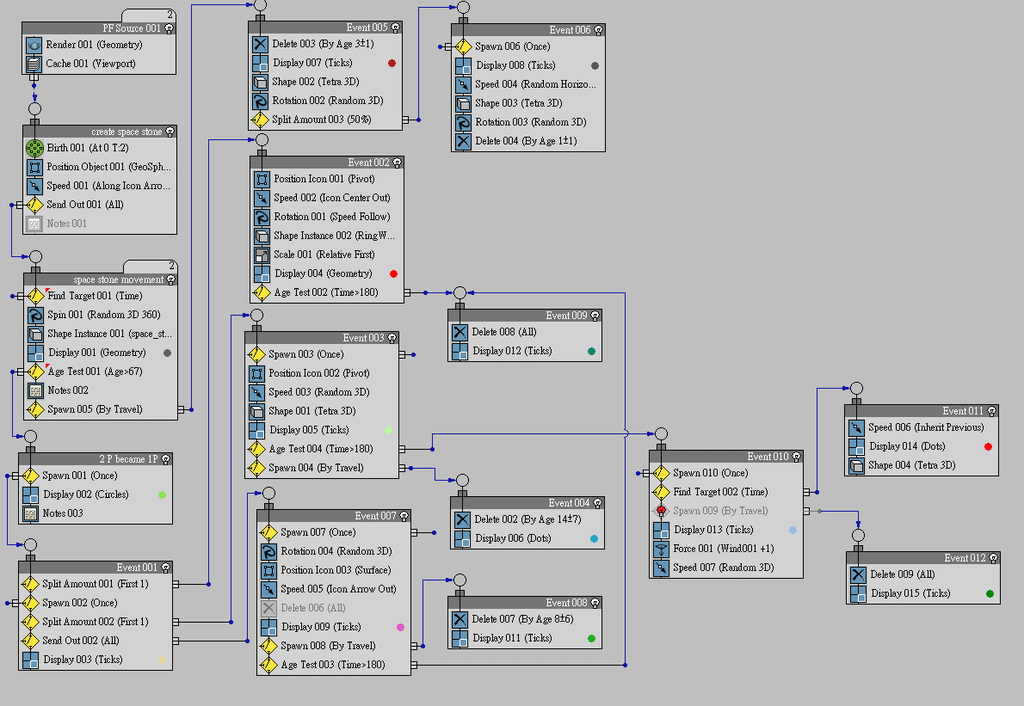Select the Display 002 (Circles) operator

click(95, 495)
